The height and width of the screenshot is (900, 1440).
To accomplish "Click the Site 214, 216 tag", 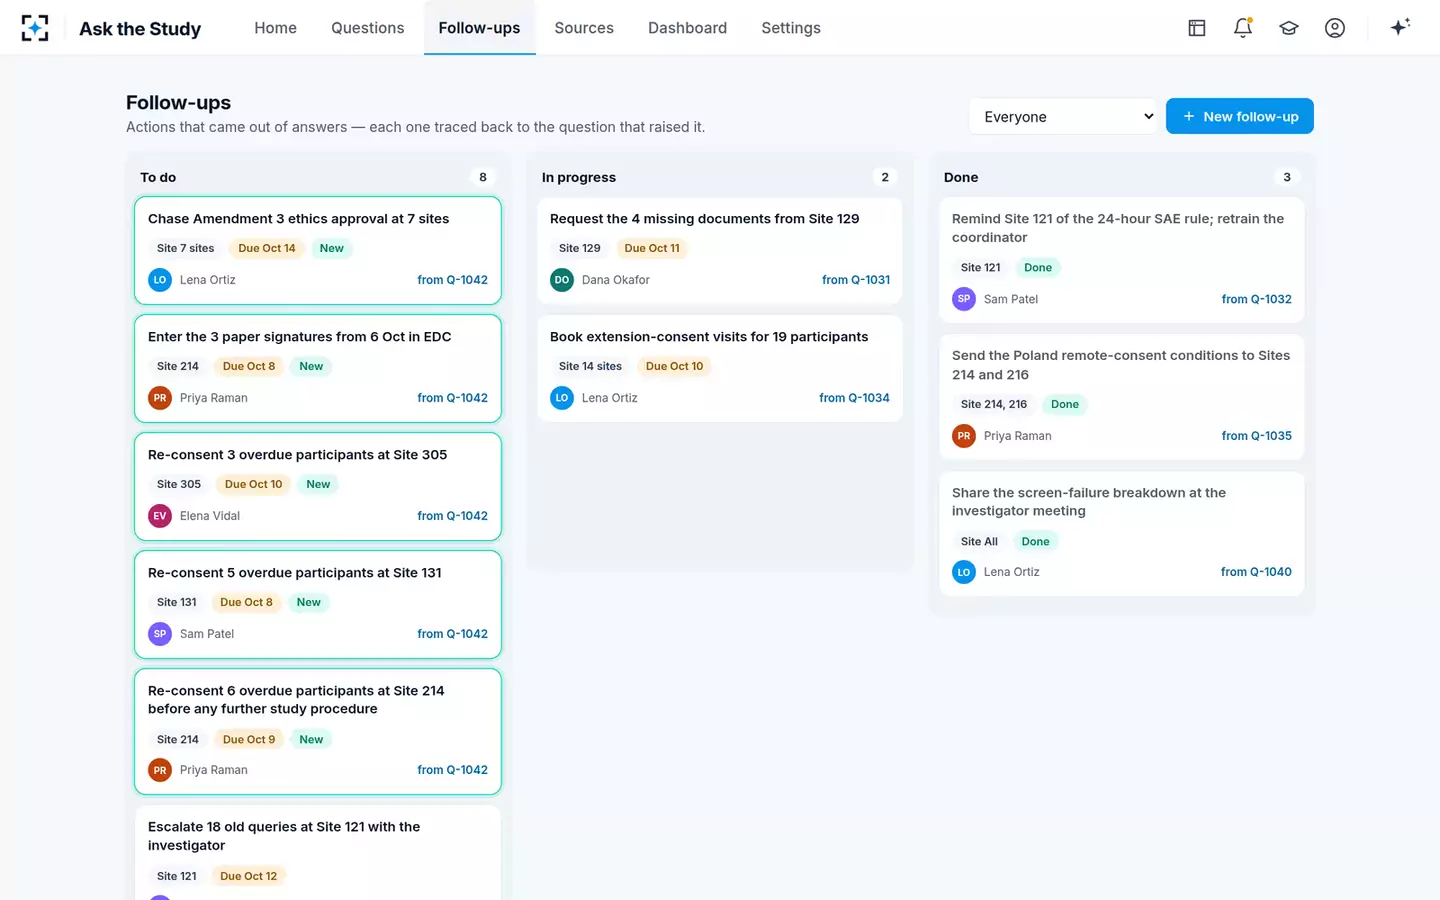I will click(x=994, y=404).
